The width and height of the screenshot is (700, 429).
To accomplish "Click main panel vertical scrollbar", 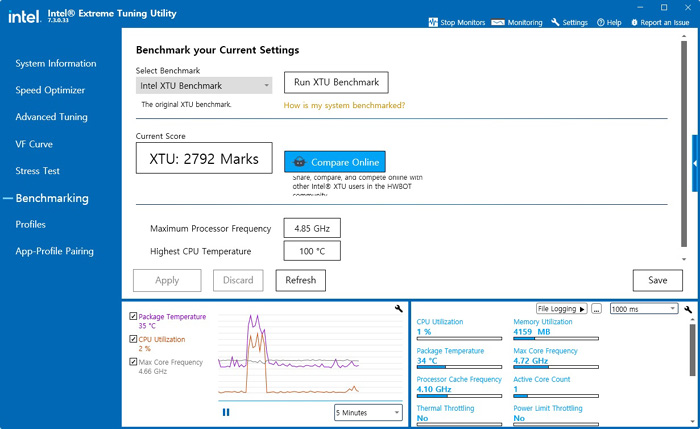I will click(x=684, y=143).
